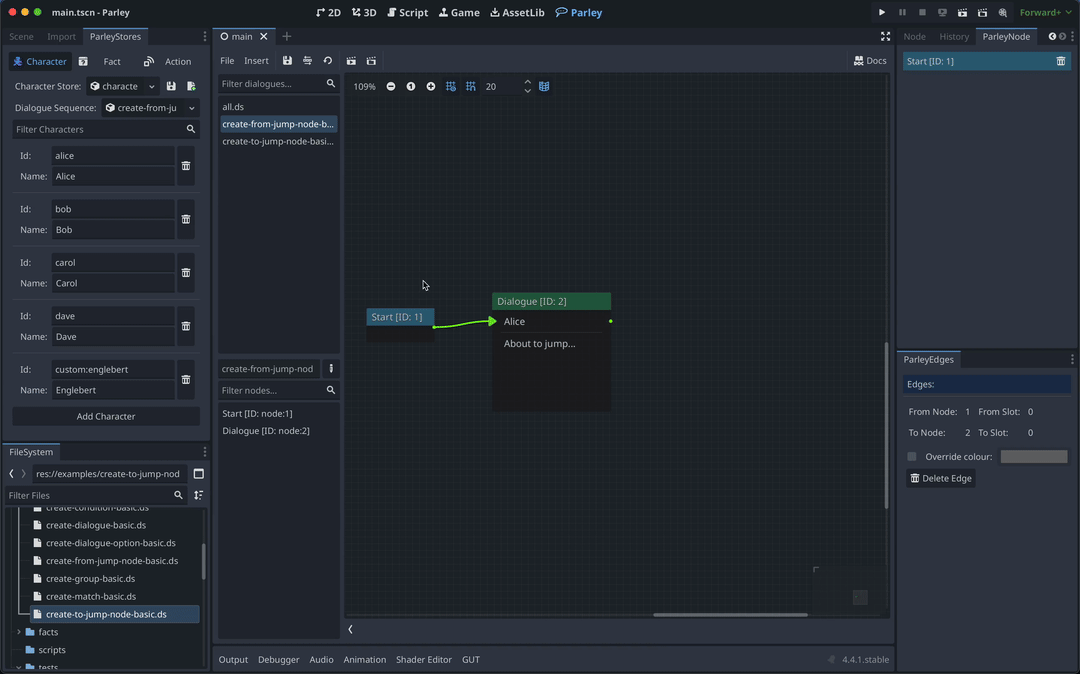1080x674 pixels.
Task: Delete the Alice character using trash icon
Action: pos(186,166)
